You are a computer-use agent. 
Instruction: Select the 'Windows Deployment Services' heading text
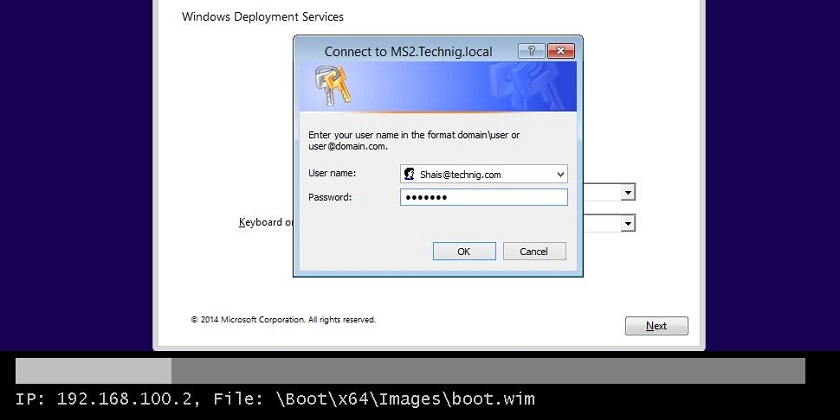point(262,17)
